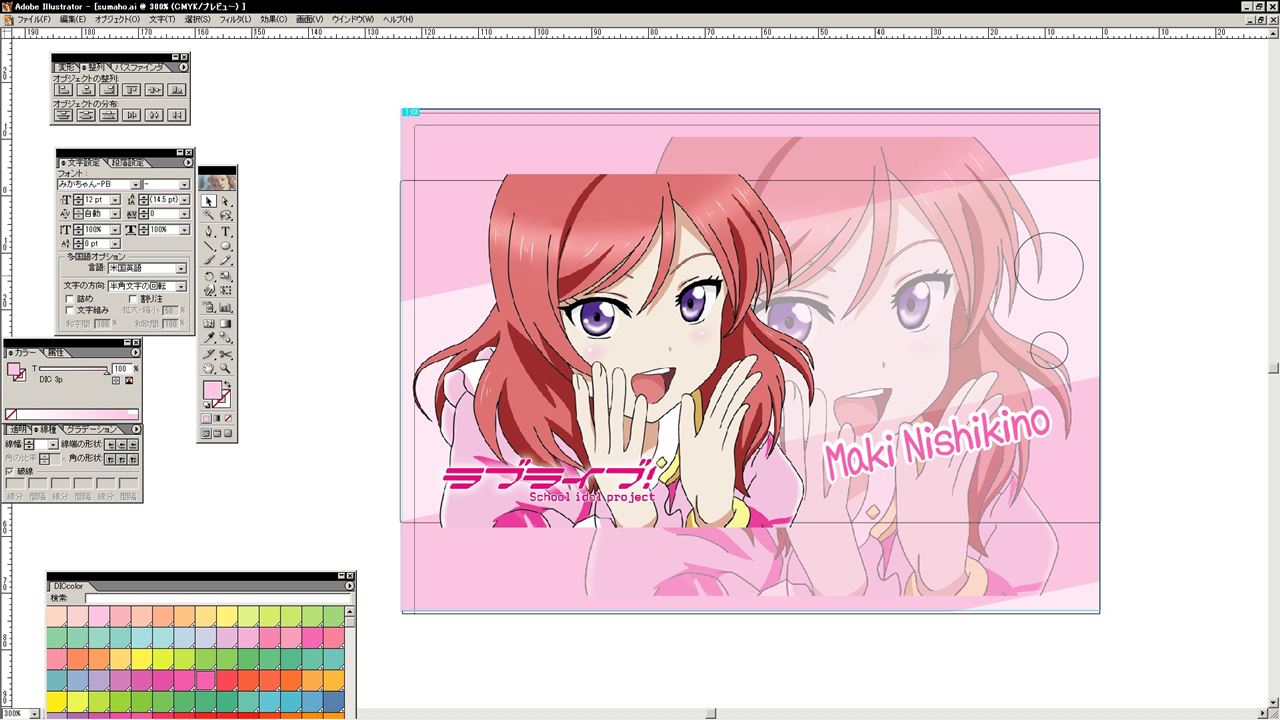Click the DICcolor panel scroll up arrow
This screenshot has height=720, width=1280.
pyautogui.click(x=350, y=610)
